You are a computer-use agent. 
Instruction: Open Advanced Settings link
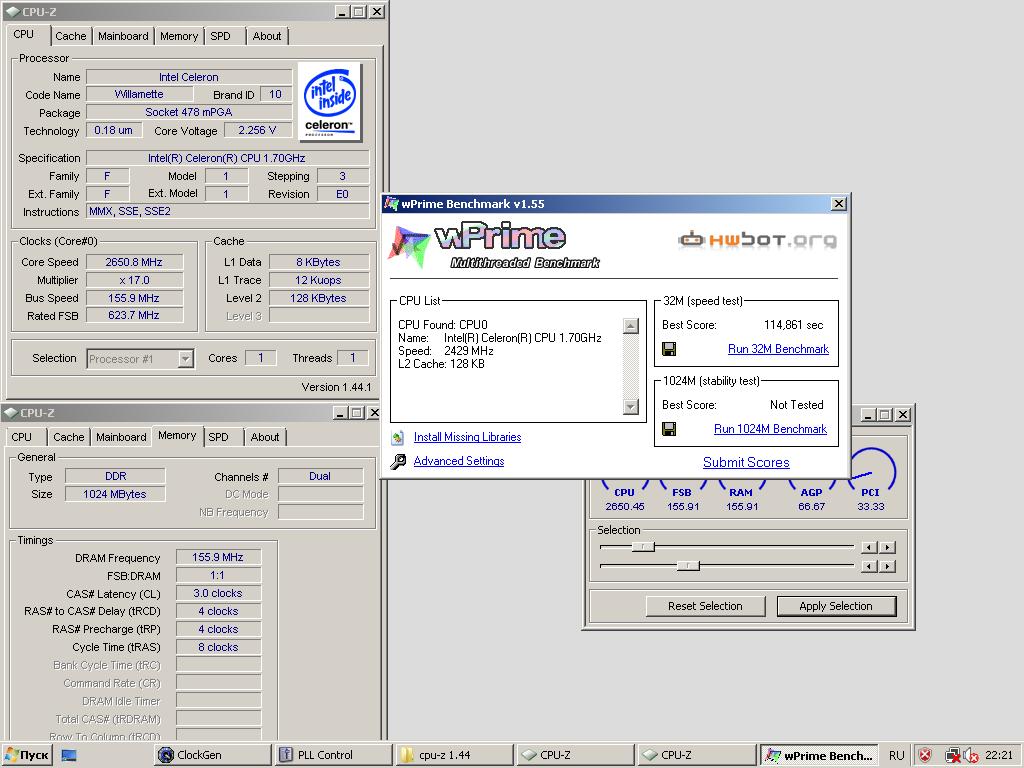(459, 461)
